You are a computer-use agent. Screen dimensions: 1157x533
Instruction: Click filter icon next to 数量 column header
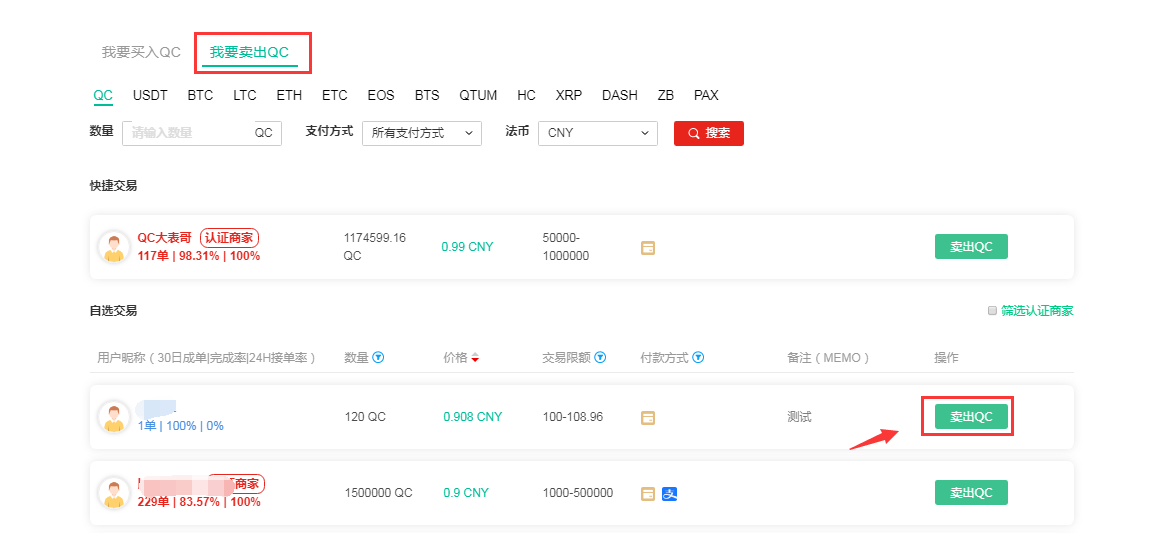[x=378, y=358]
